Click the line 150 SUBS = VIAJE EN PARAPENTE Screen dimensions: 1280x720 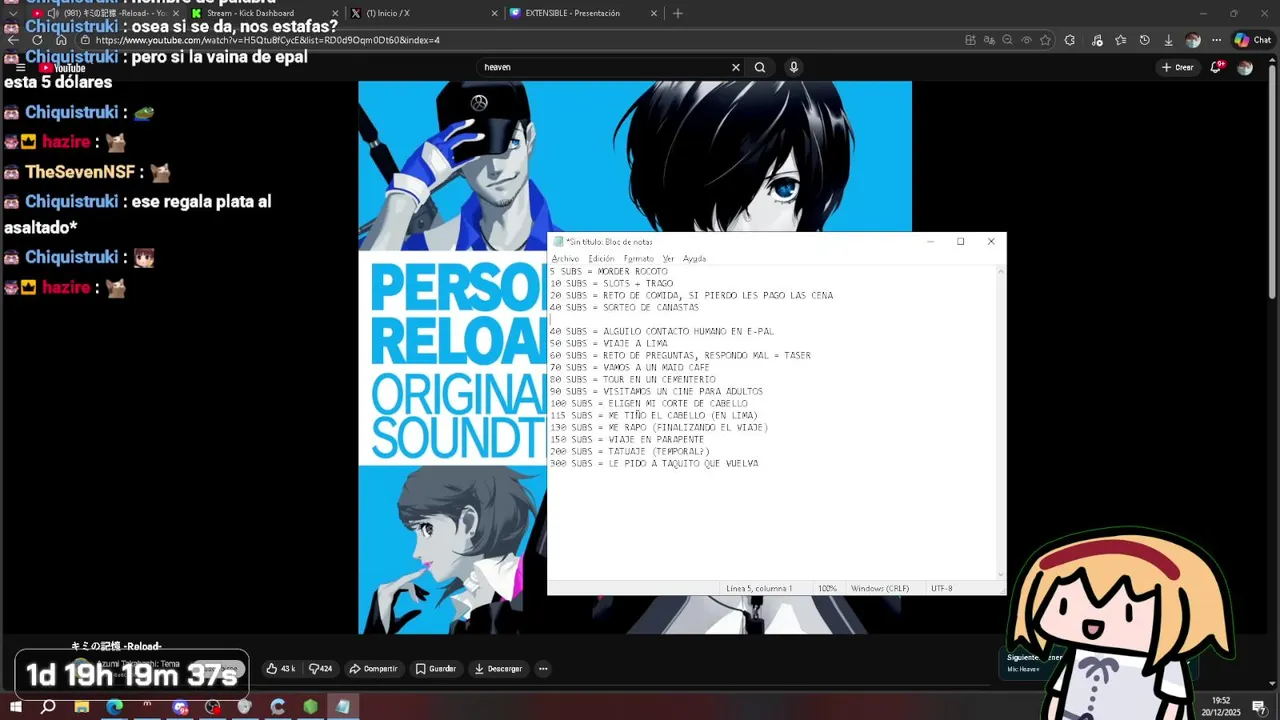coord(627,439)
